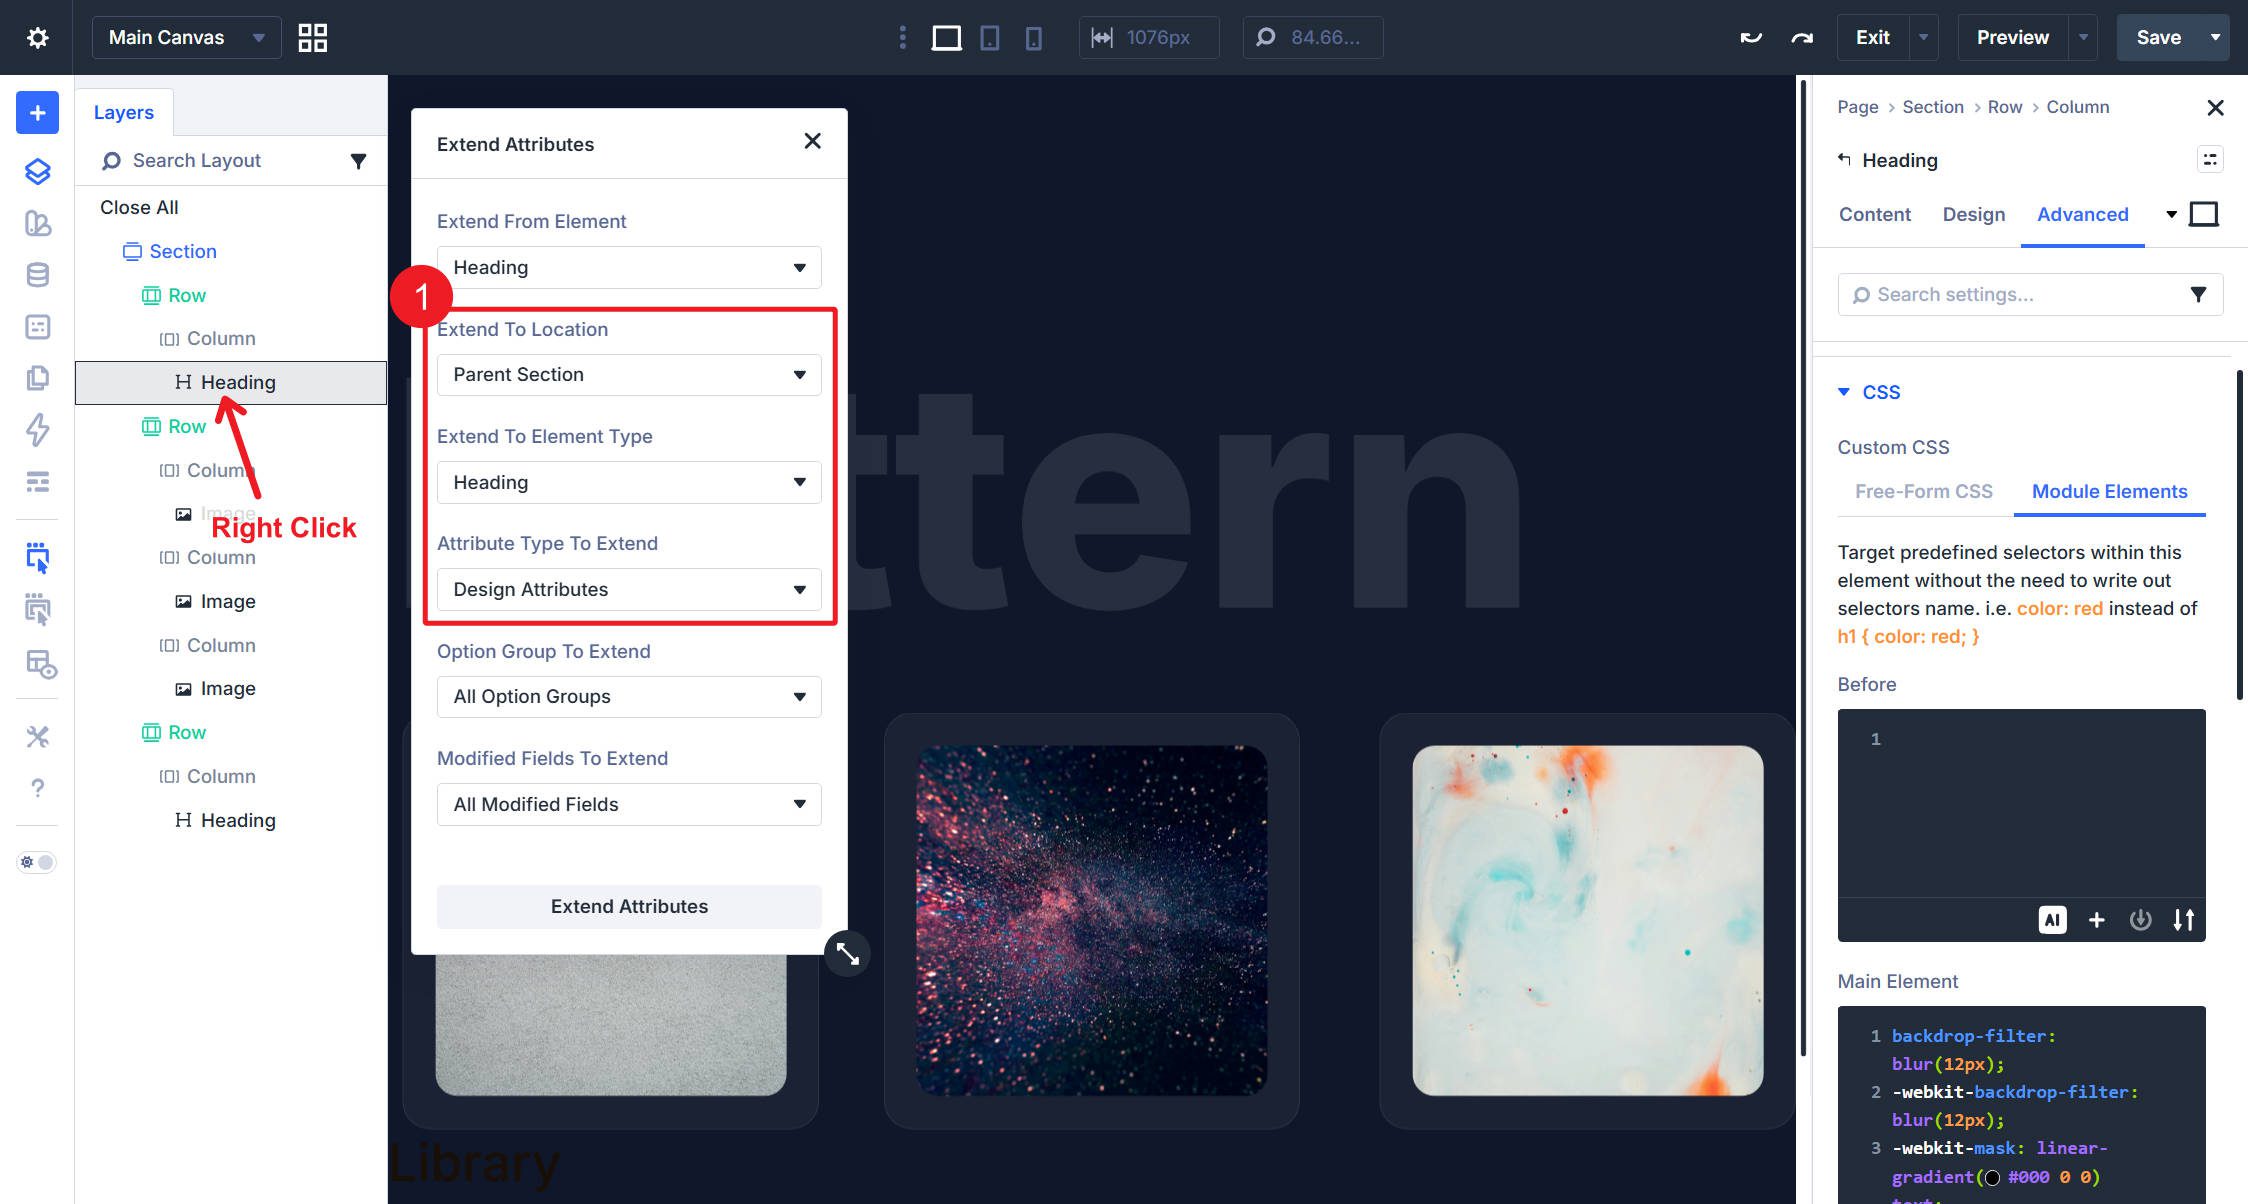Select the Layers navigator icon
Image resolution: width=2248 pixels, height=1204 pixels.
tap(36, 172)
